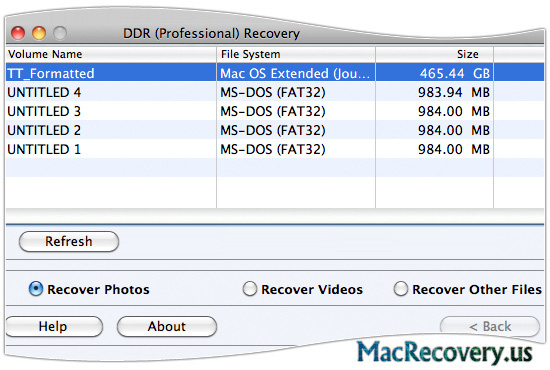
Task: Click the MacRecovery.us logo text
Action: pyautogui.click(x=444, y=352)
